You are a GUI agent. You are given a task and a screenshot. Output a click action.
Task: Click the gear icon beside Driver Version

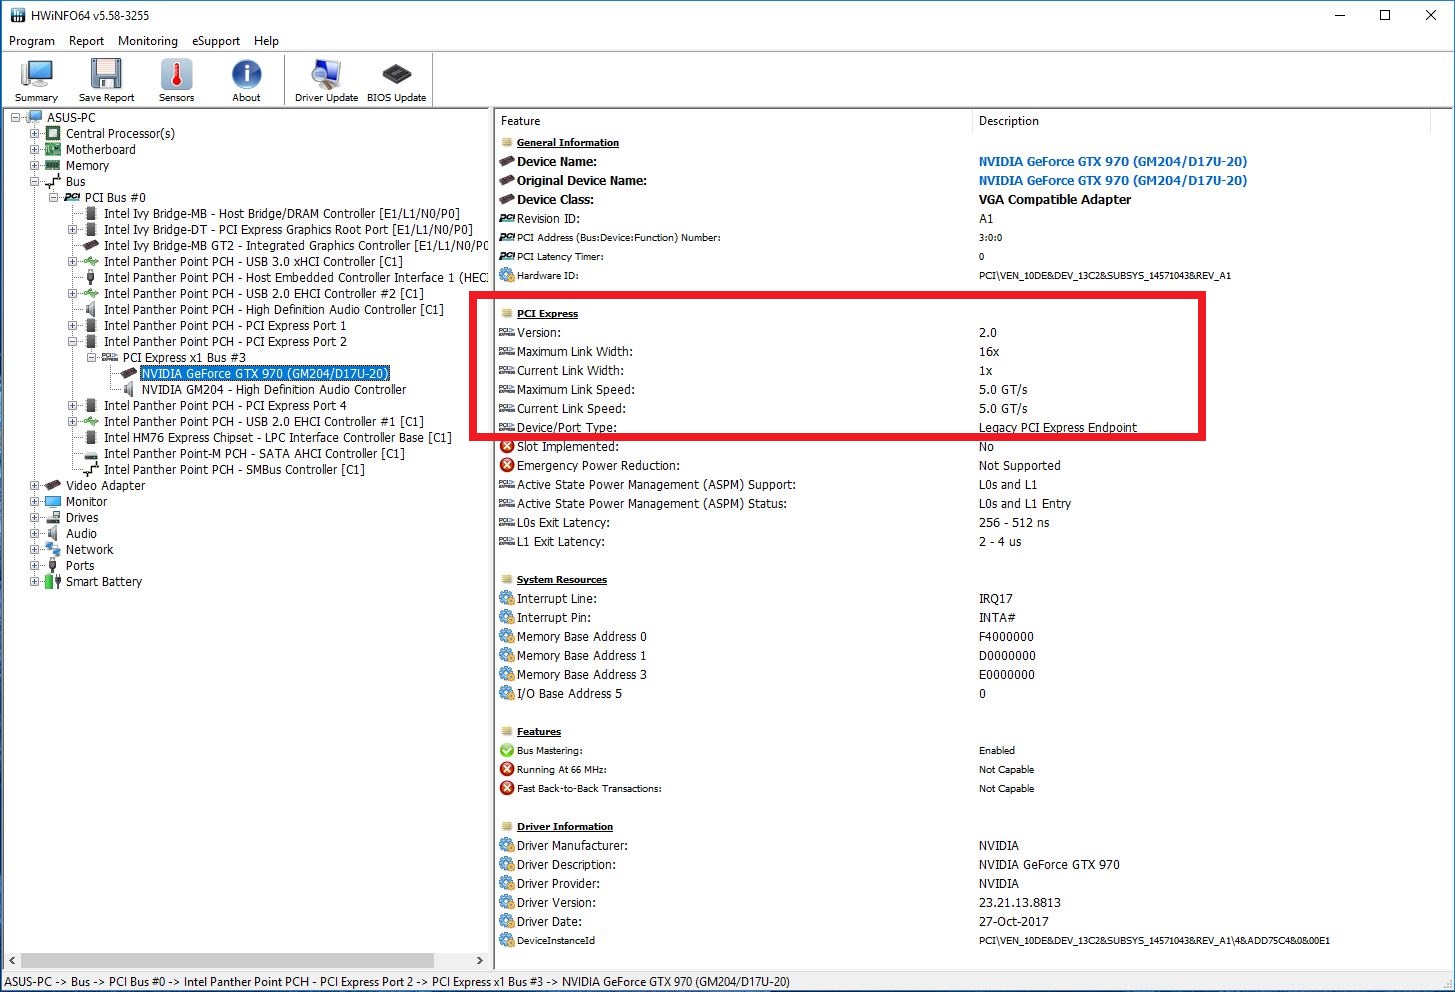pos(507,902)
